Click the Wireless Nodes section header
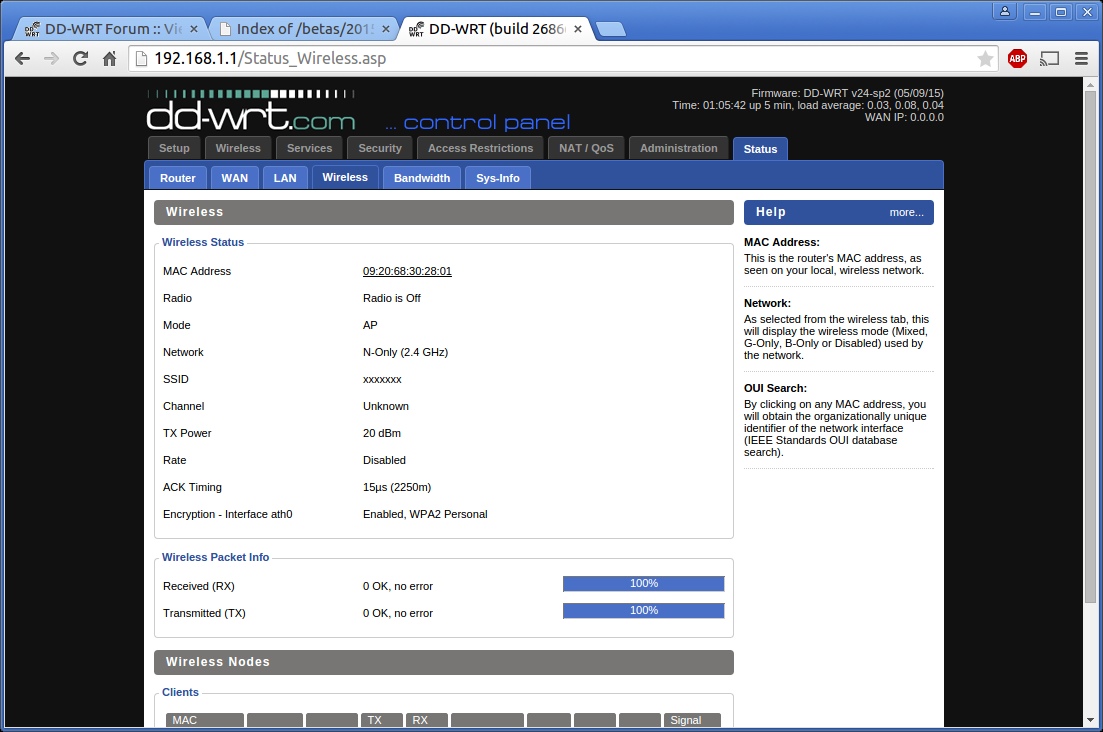 pos(444,662)
